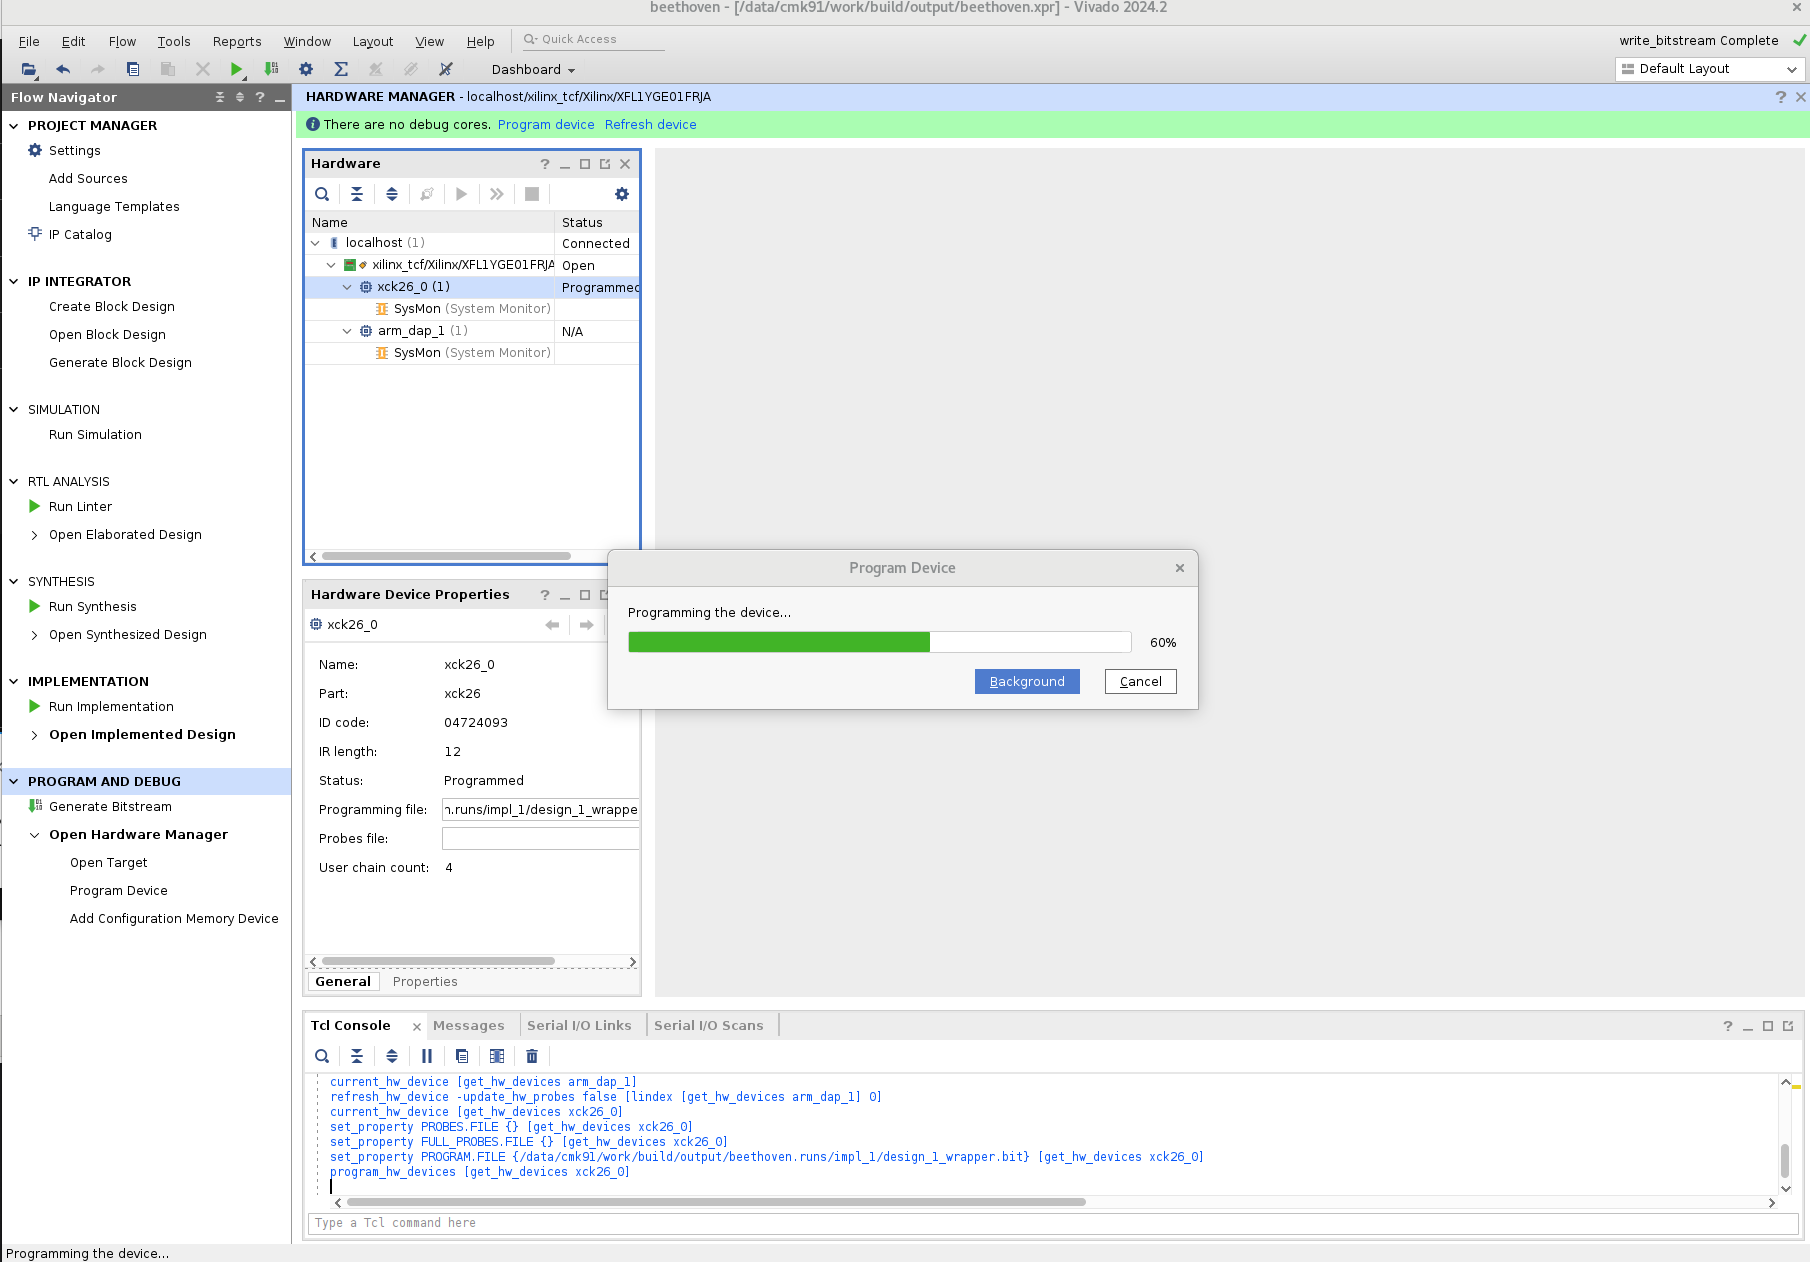Select xck26_0 device in Hardware tree
The width and height of the screenshot is (1810, 1262).
coord(413,287)
